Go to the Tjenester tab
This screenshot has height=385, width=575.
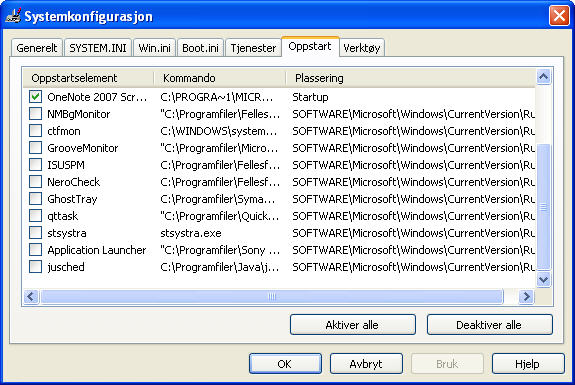pyautogui.click(x=253, y=48)
